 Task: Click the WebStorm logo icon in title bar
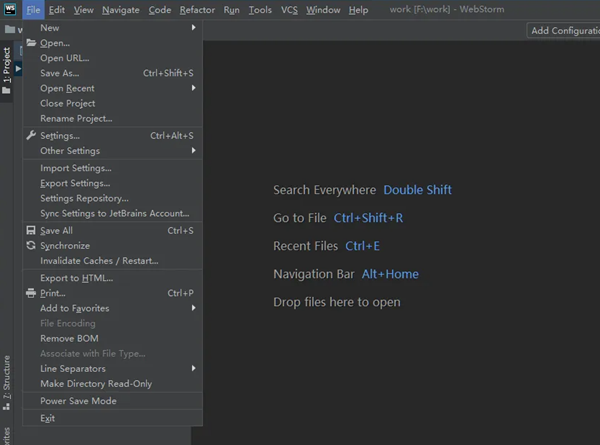(9, 10)
